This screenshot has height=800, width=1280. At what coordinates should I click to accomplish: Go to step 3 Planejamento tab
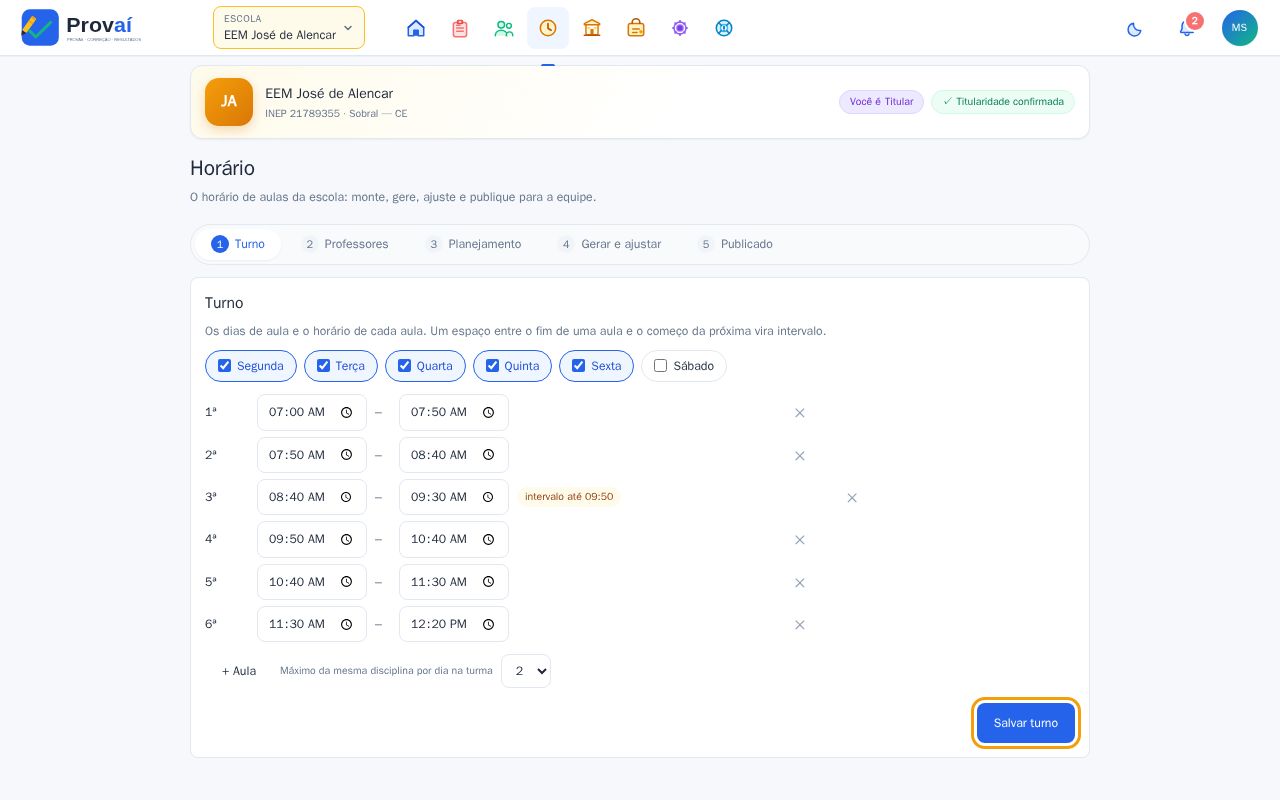click(x=473, y=244)
